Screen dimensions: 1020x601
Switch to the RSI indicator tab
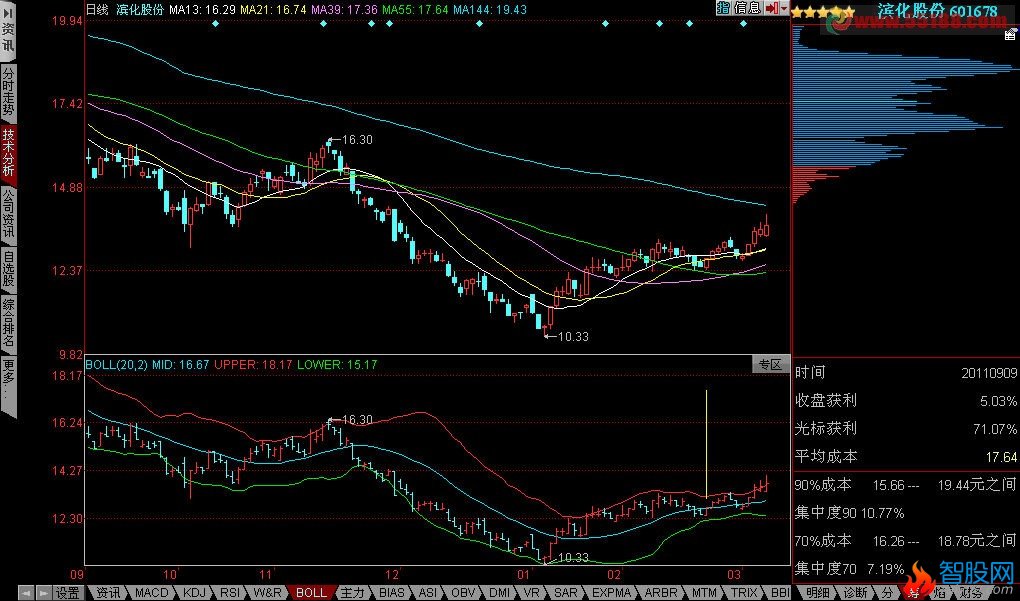point(230,593)
